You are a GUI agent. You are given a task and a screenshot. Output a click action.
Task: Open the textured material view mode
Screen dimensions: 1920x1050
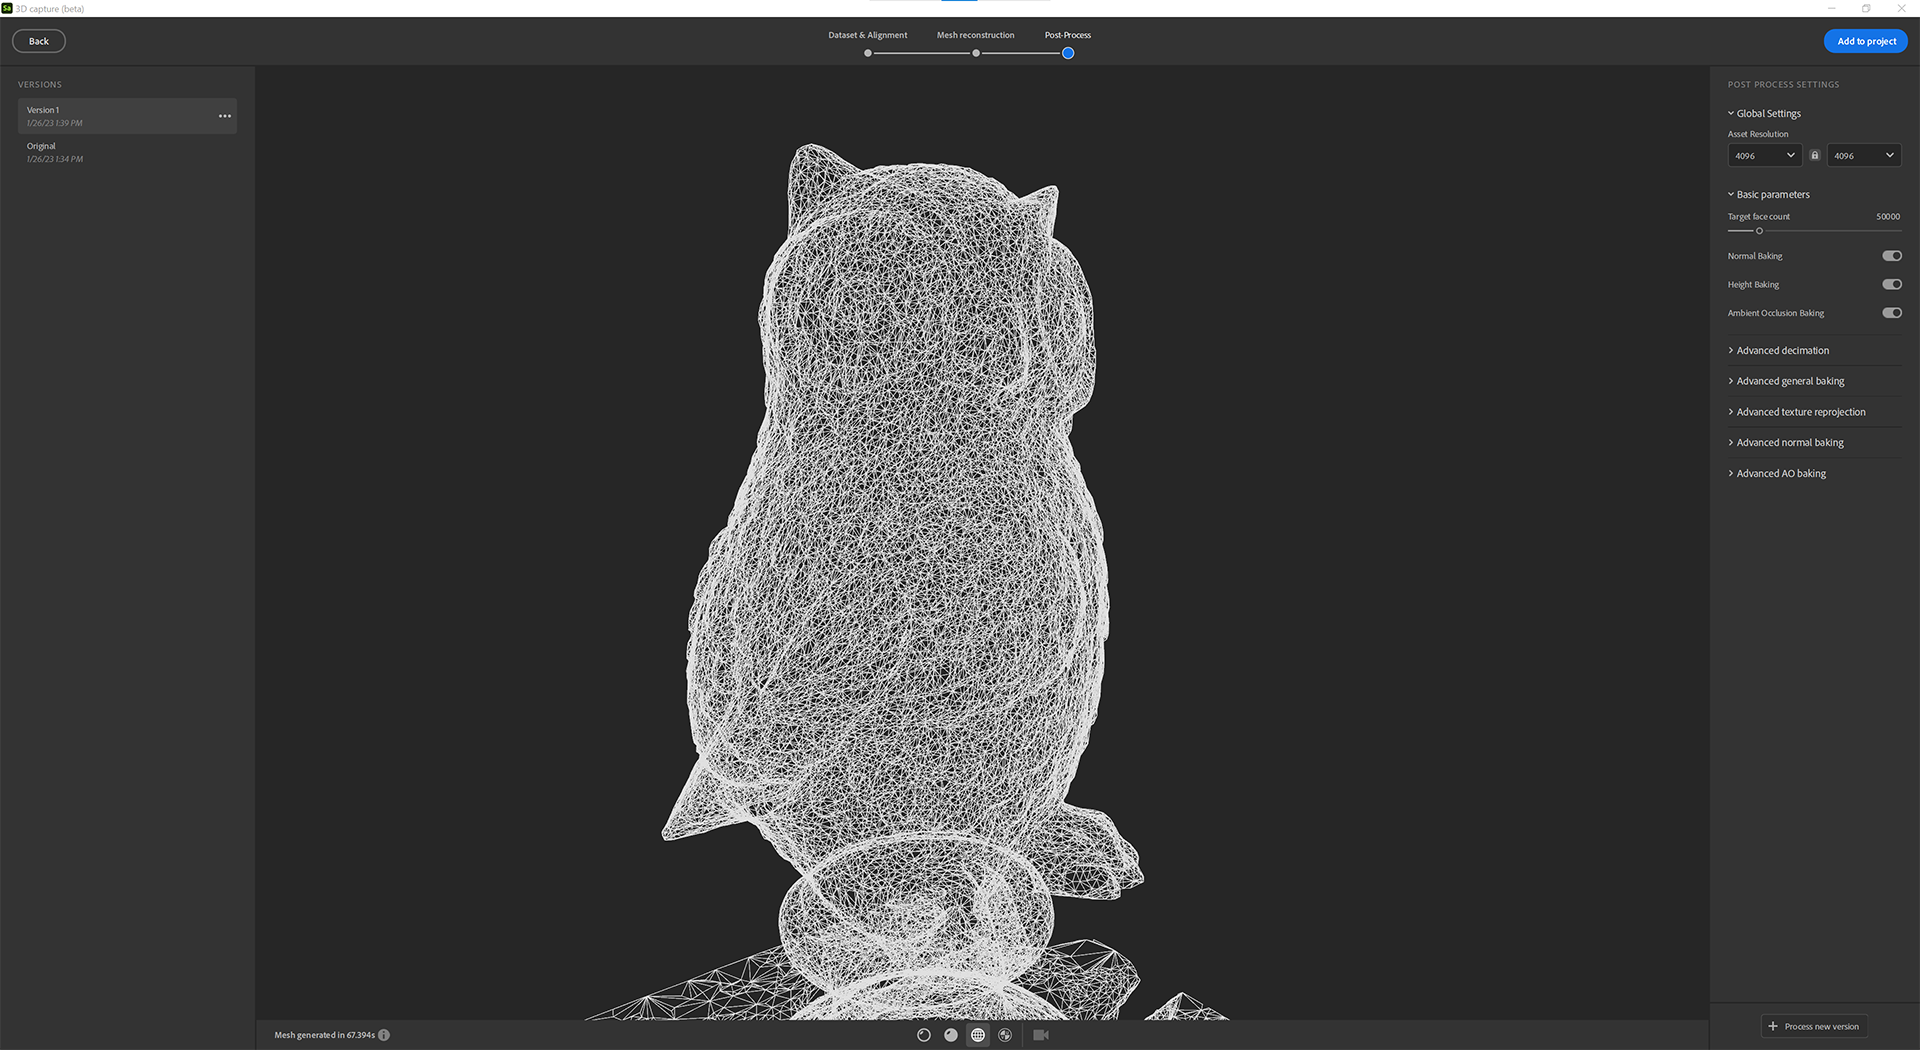[1005, 1035]
